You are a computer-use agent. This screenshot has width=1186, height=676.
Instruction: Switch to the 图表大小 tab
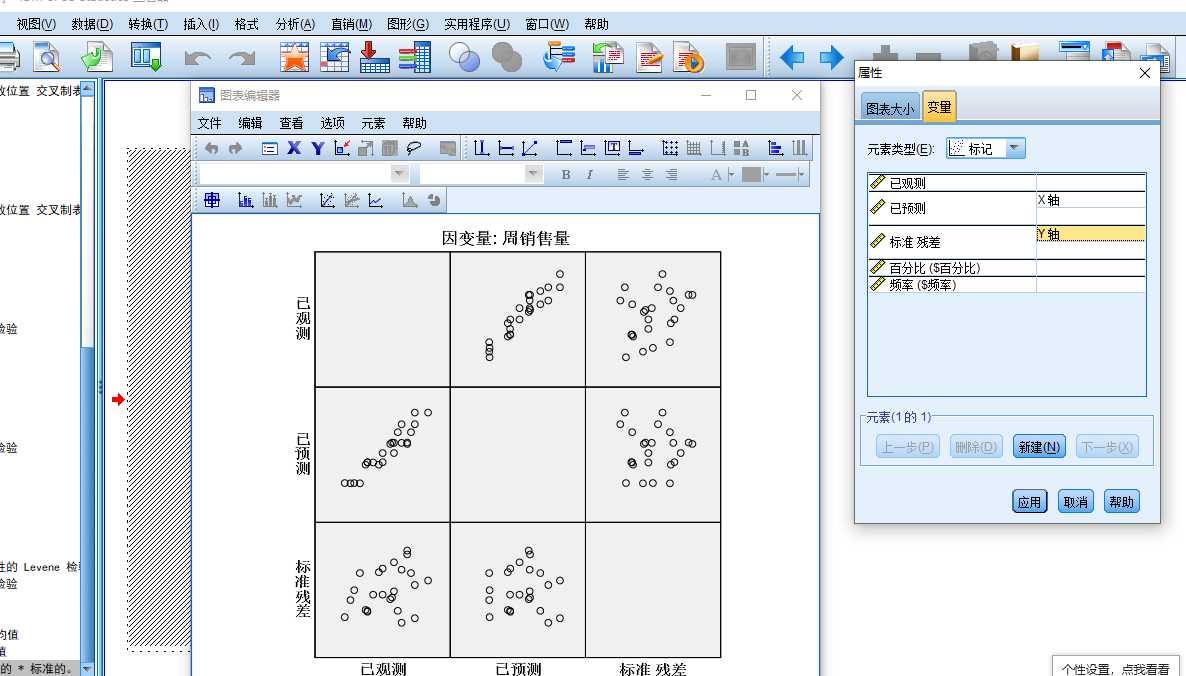pos(890,108)
